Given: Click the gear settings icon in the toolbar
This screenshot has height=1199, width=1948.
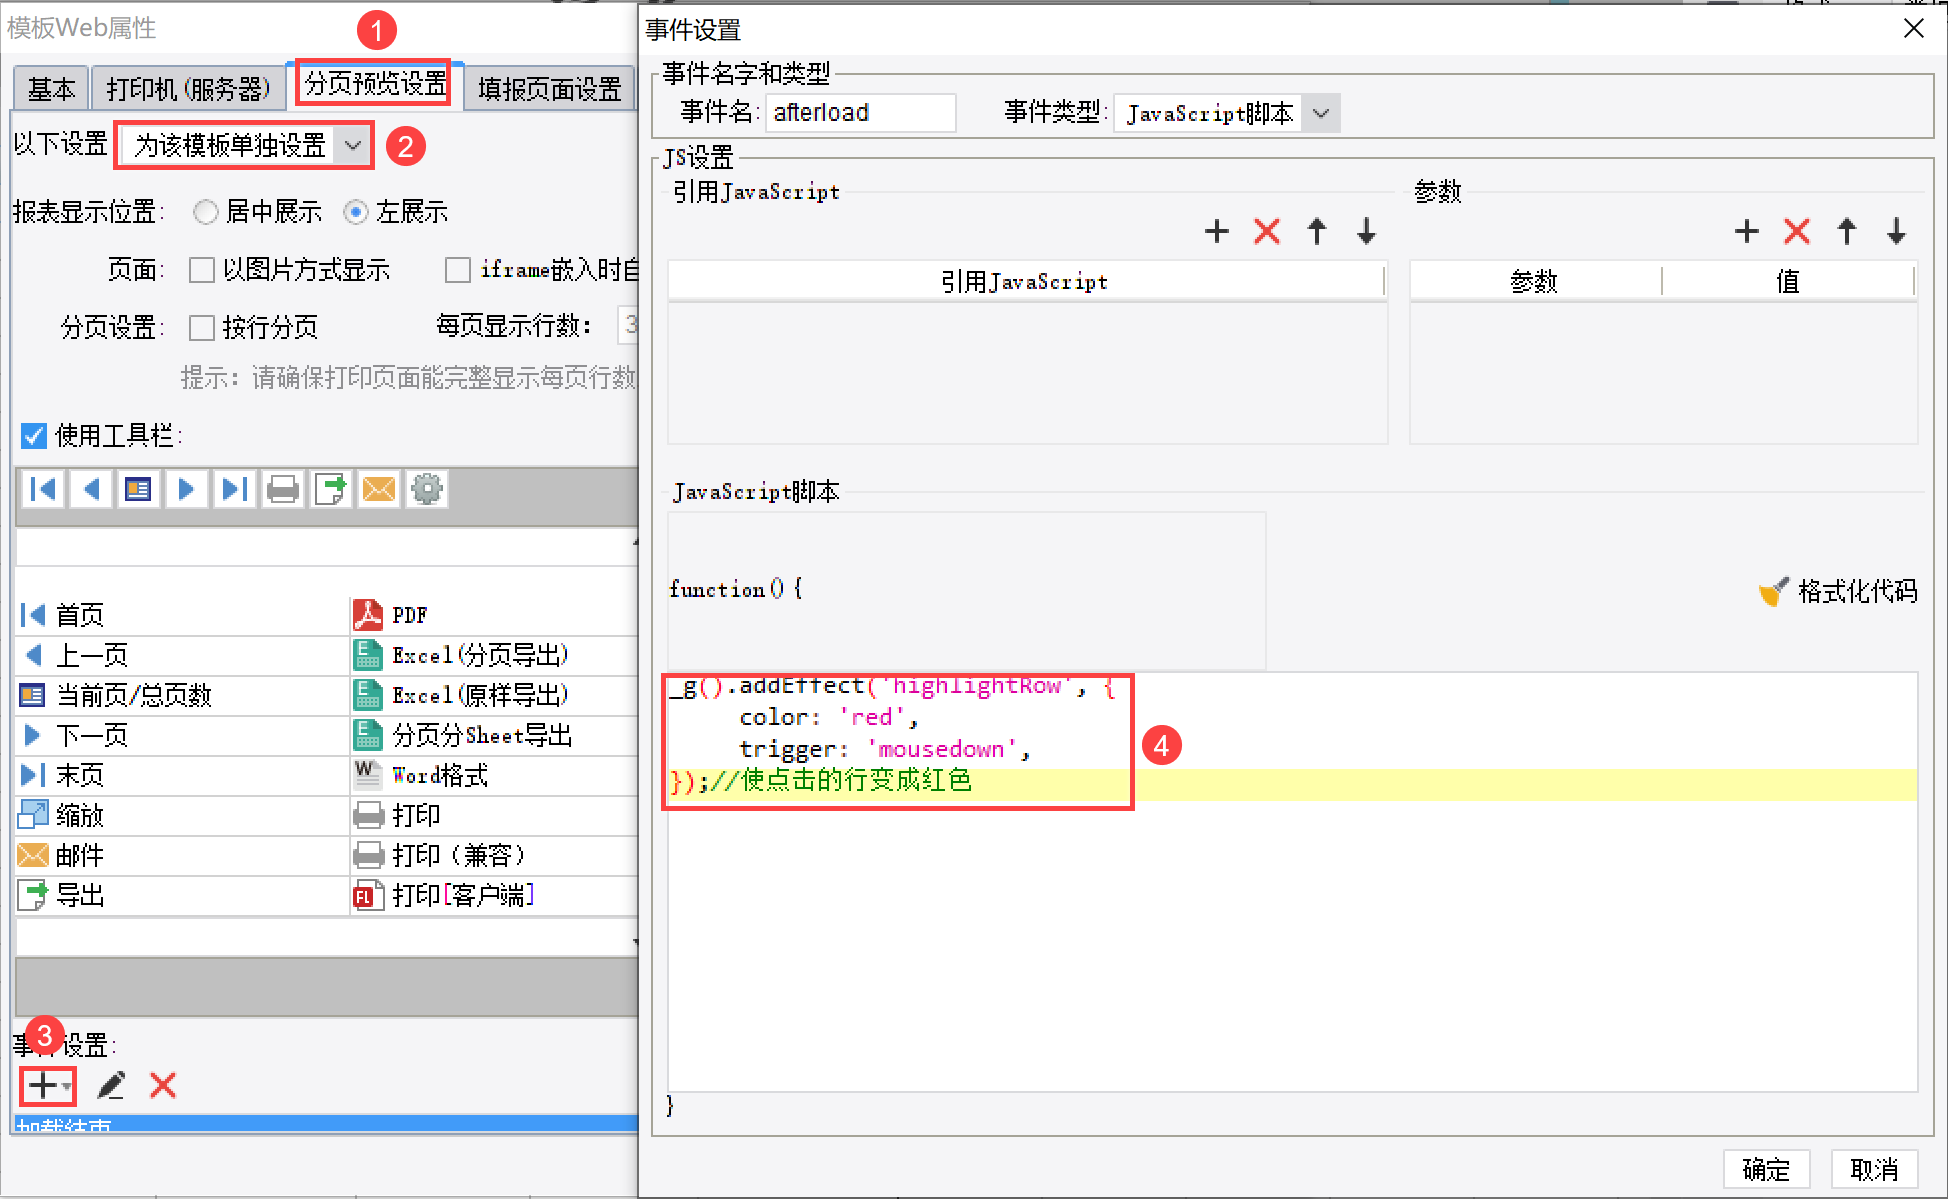Looking at the screenshot, I should coord(427,489).
